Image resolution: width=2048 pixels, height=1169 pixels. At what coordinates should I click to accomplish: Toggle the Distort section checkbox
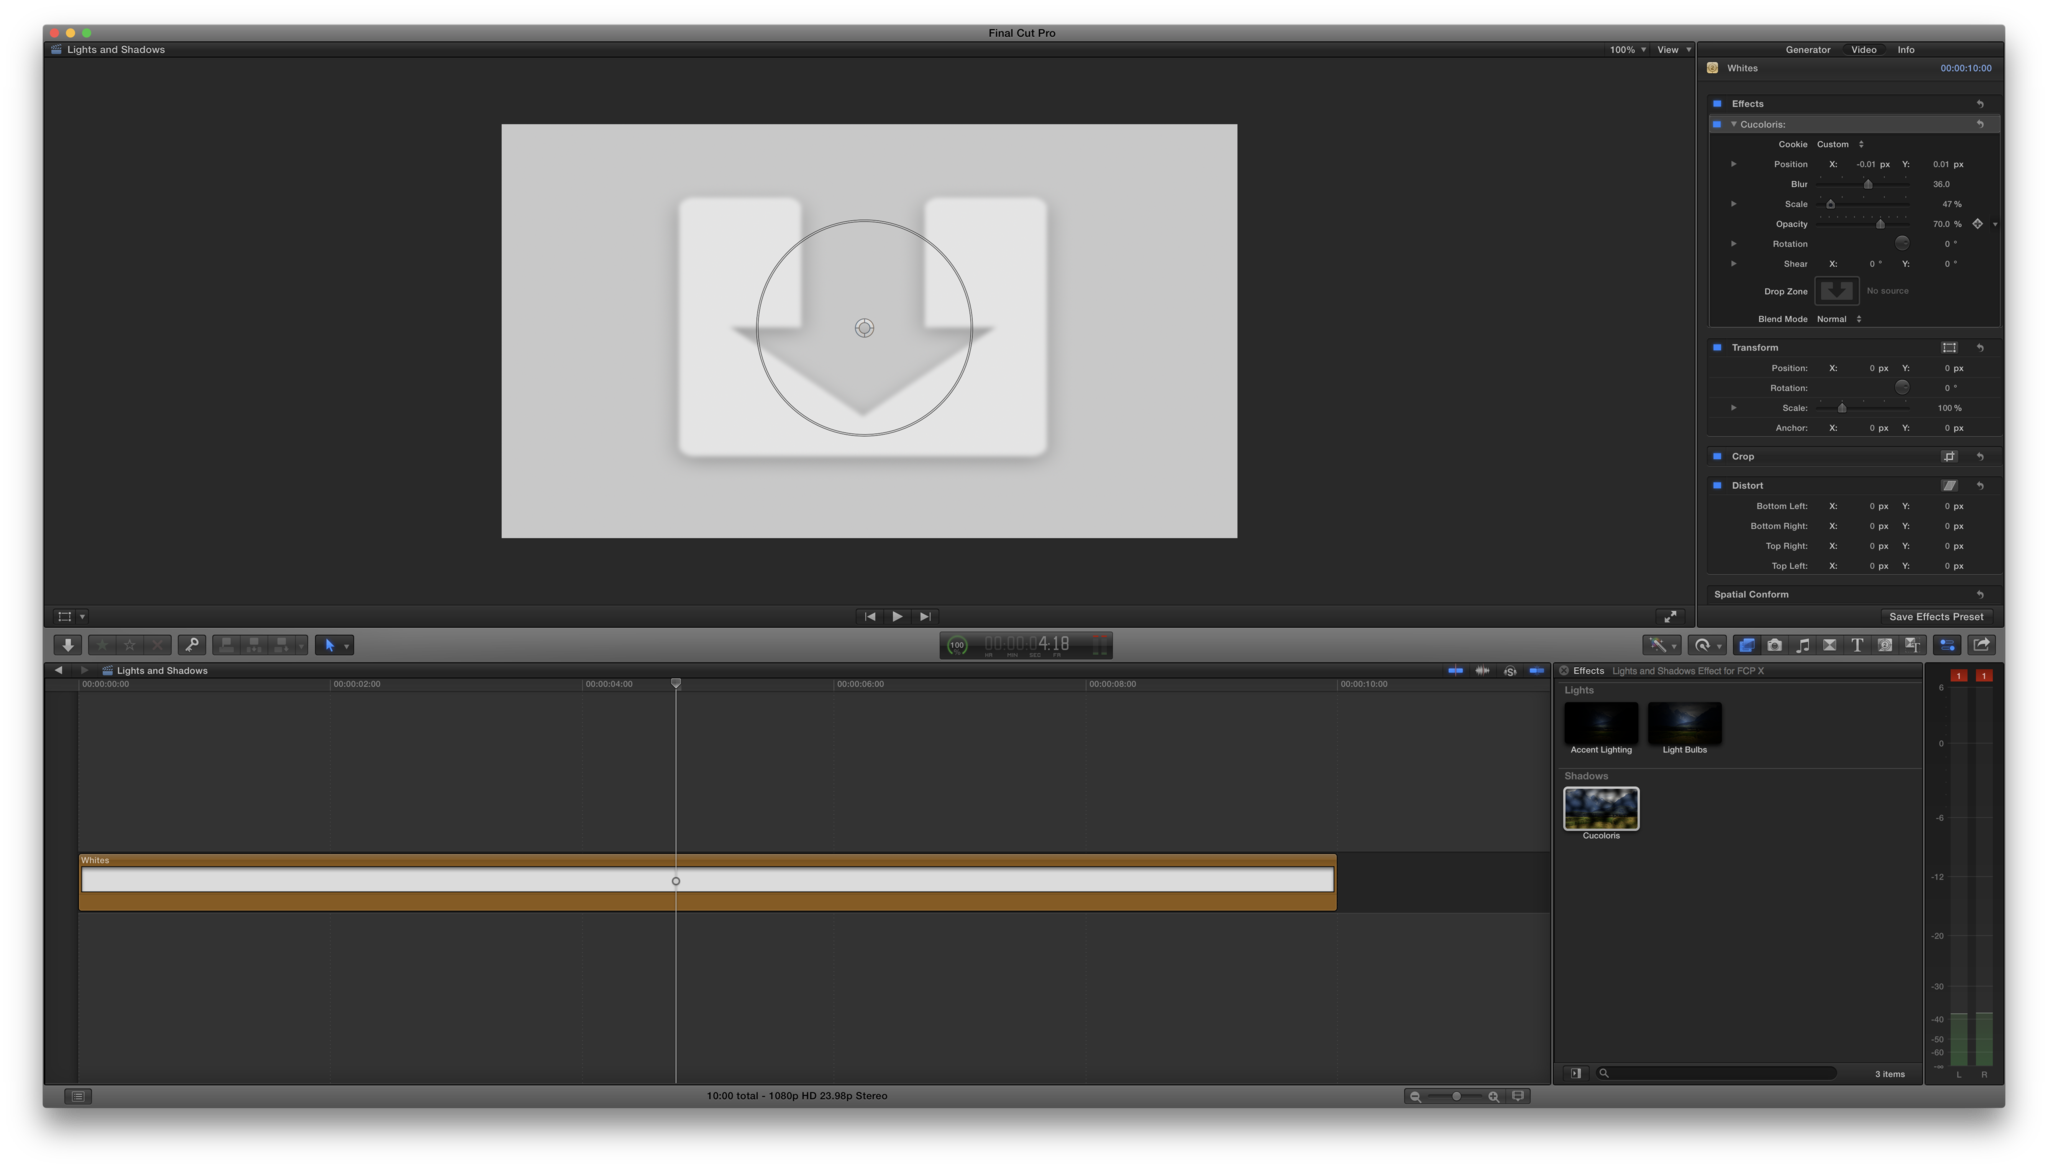pyautogui.click(x=1717, y=485)
